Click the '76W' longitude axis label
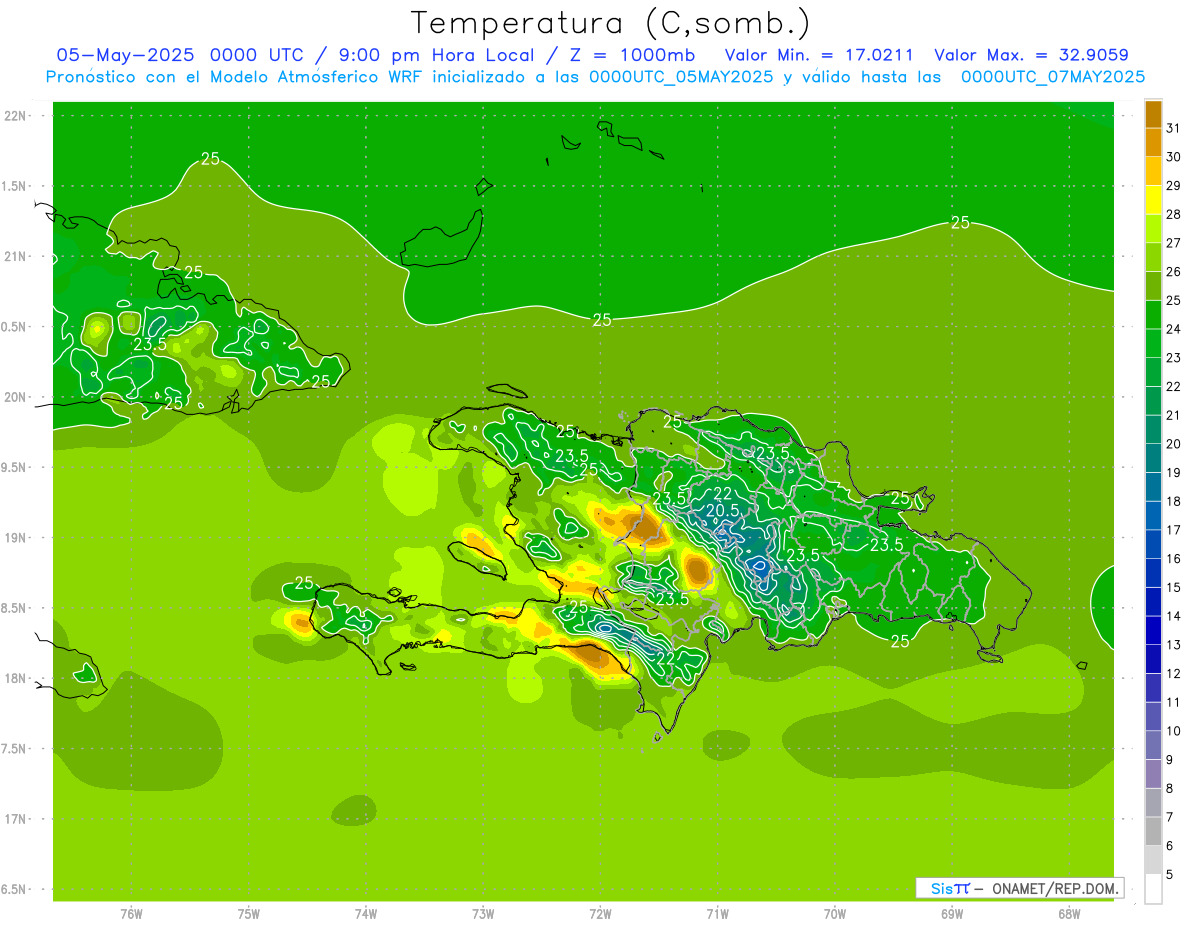Viewport: 1200px width, 927px height. coord(131,914)
